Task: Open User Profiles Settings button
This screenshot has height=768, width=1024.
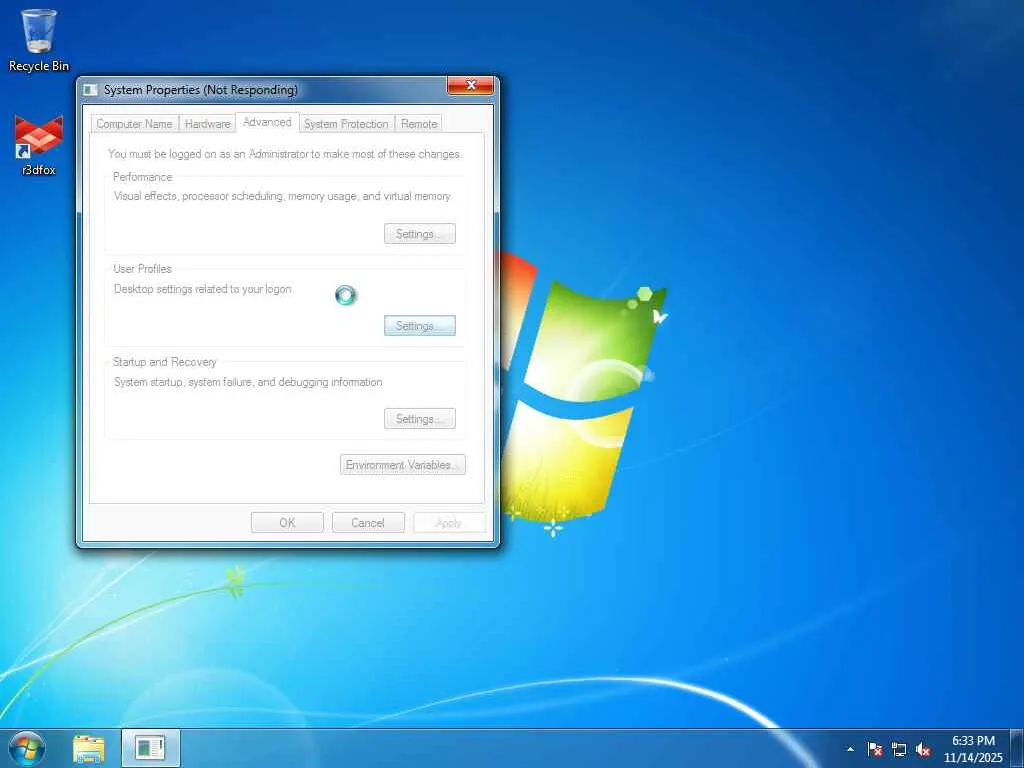Action: point(420,325)
